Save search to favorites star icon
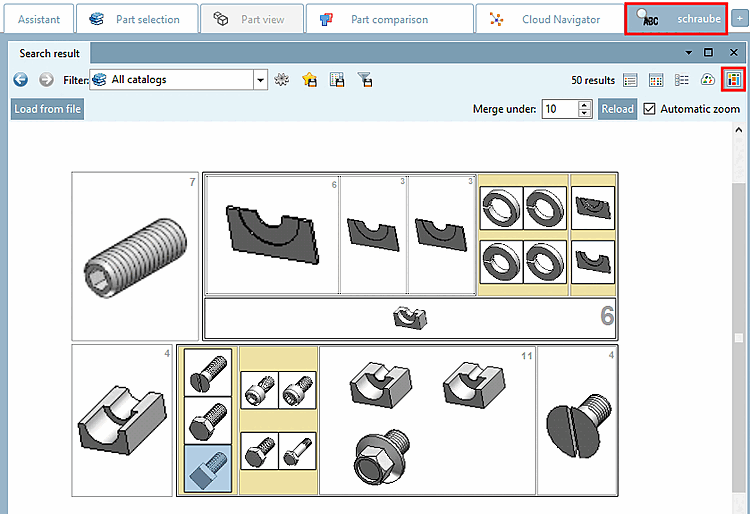This screenshot has width=750, height=514. 309,79
